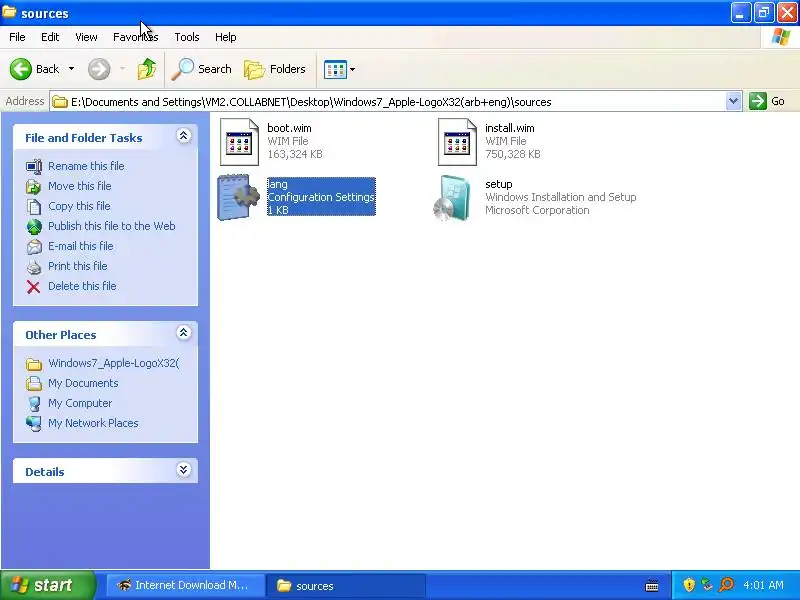Screen dimensions: 800x600
Task: Open the Tools menu
Action: click(x=187, y=37)
